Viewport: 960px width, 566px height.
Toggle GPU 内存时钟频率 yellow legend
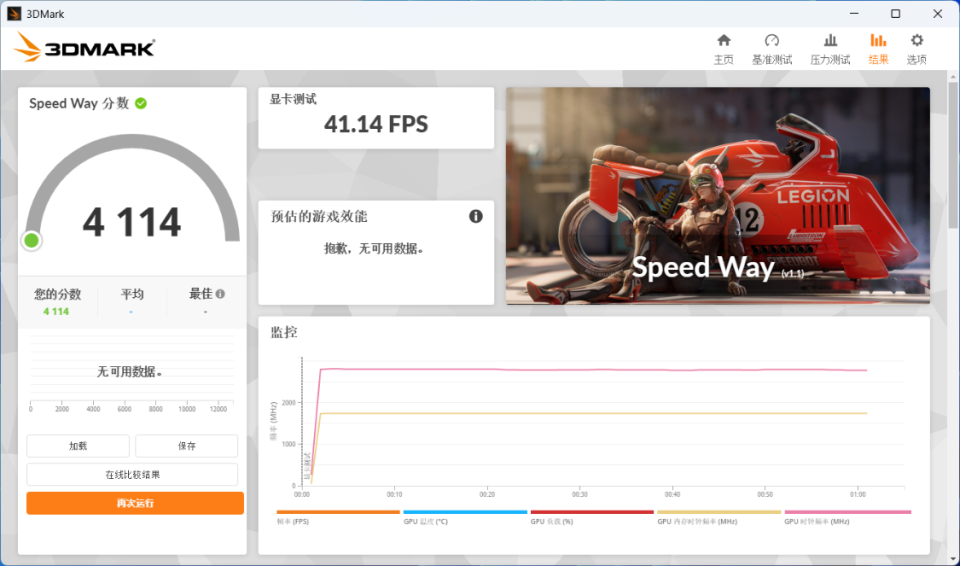coord(719,518)
